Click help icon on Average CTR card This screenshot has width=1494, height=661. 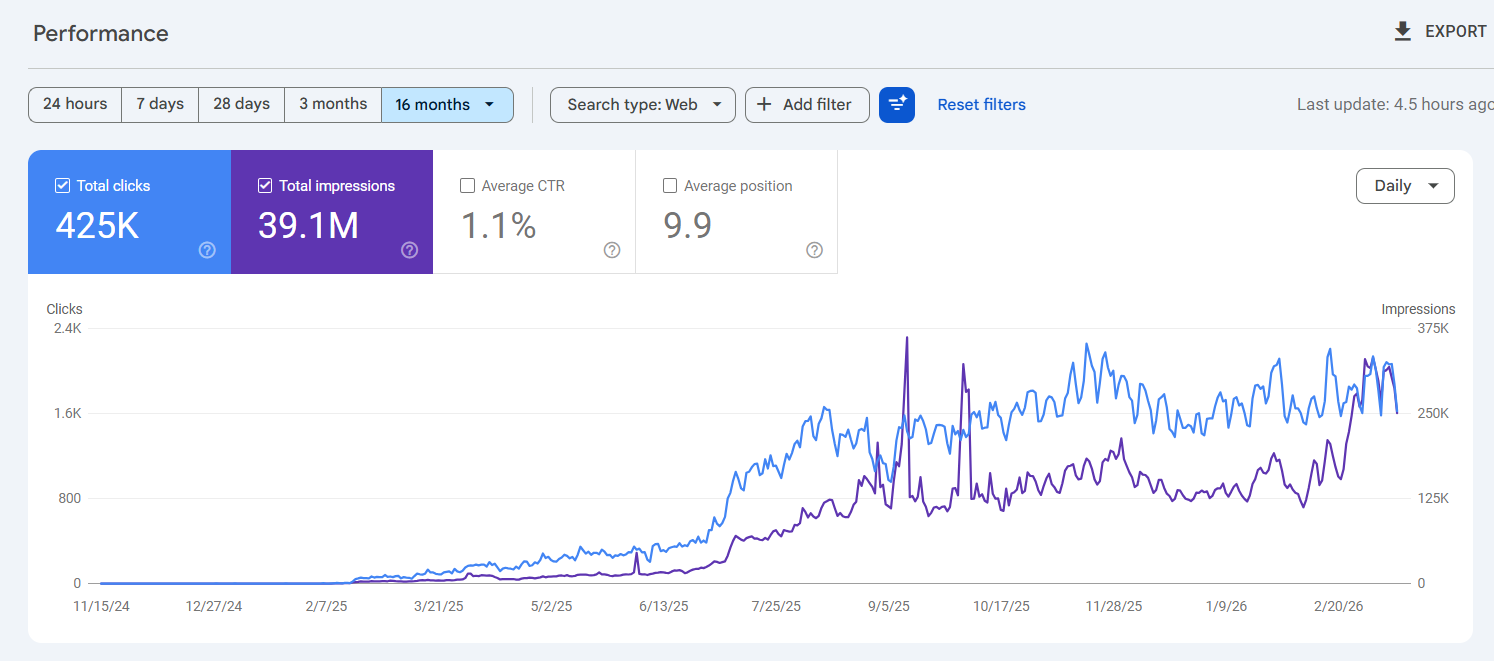click(612, 250)
